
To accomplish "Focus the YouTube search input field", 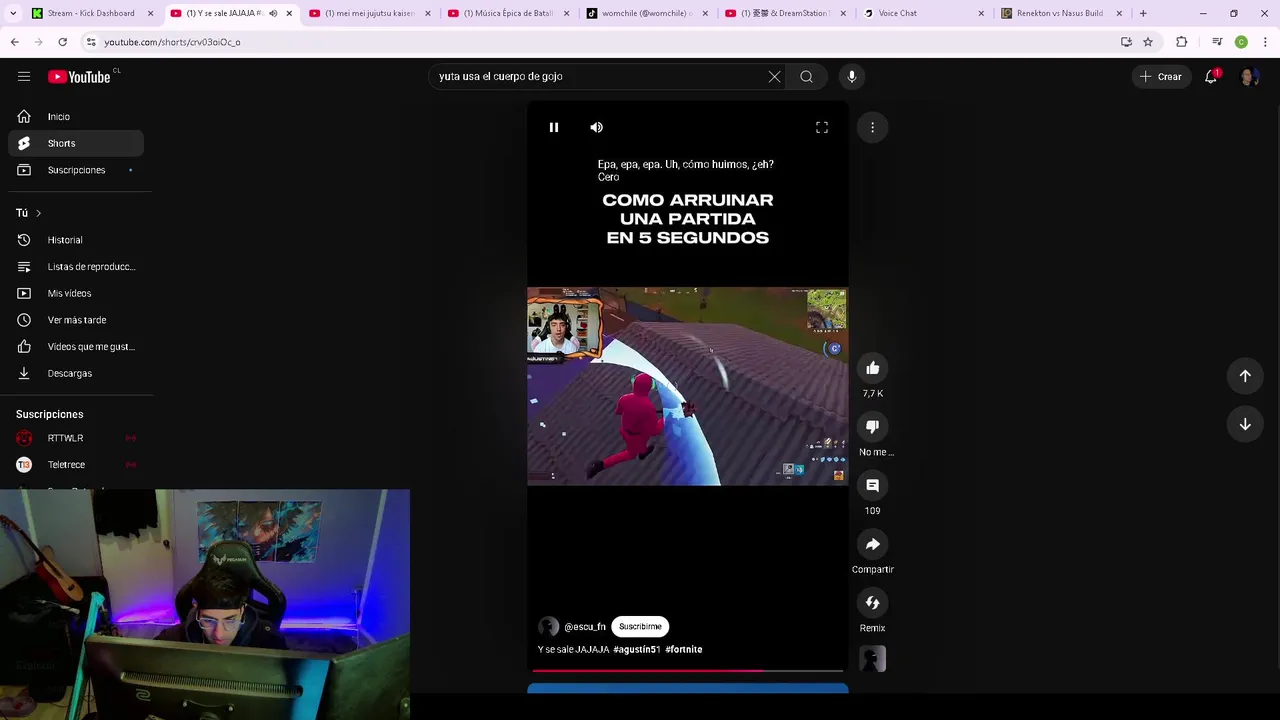I will click(598, 77).
